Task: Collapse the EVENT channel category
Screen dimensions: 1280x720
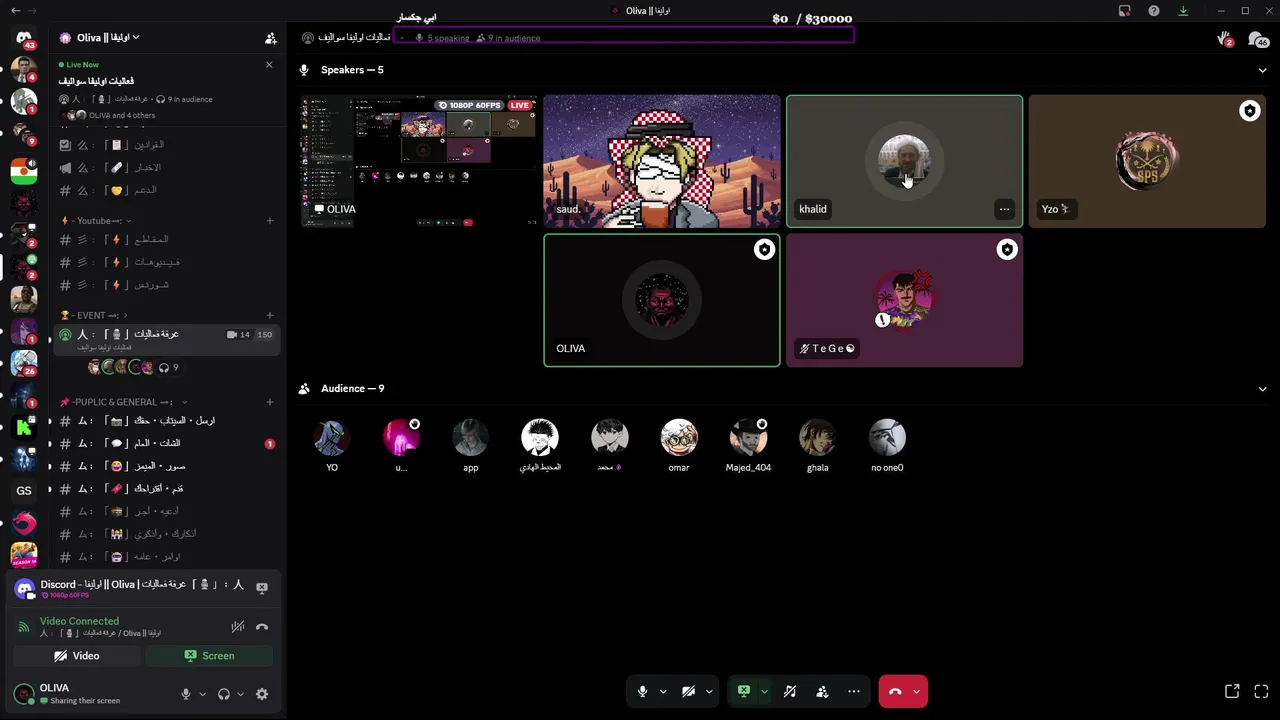Action: [x=93, y=315]
